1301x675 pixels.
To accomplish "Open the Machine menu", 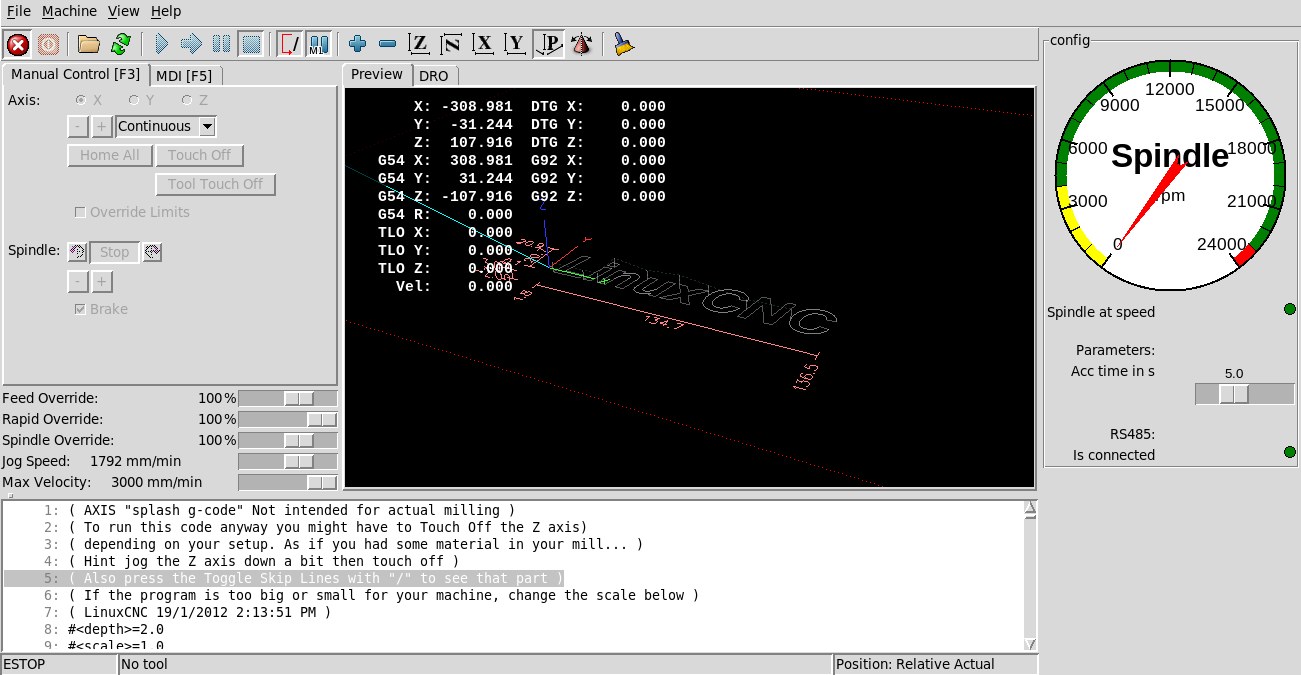I will tap(69, 11).
